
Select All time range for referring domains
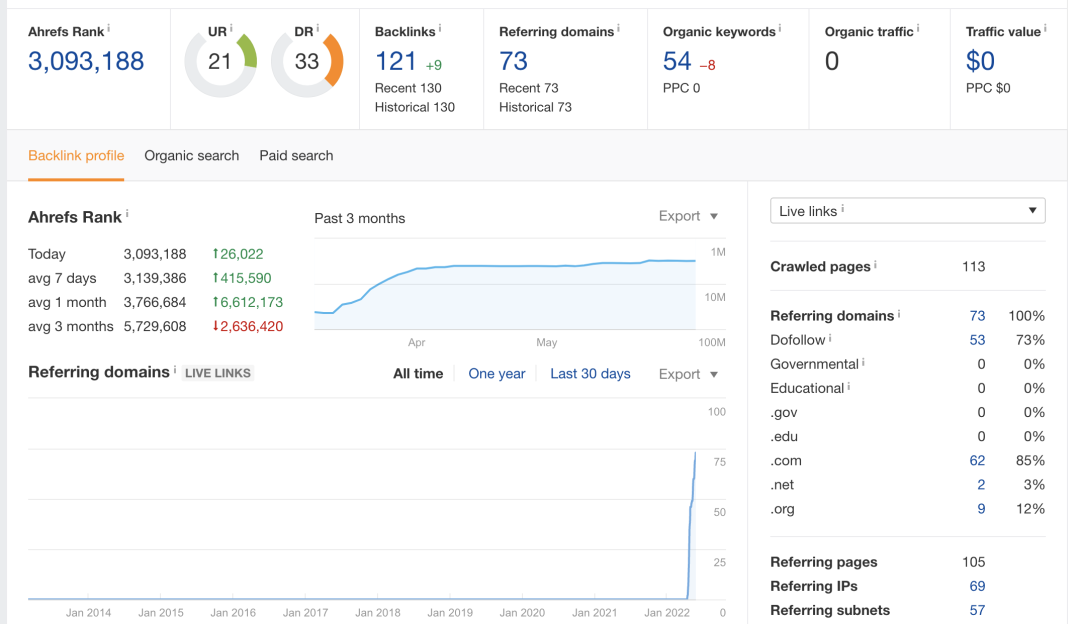[x=417, y=374]
